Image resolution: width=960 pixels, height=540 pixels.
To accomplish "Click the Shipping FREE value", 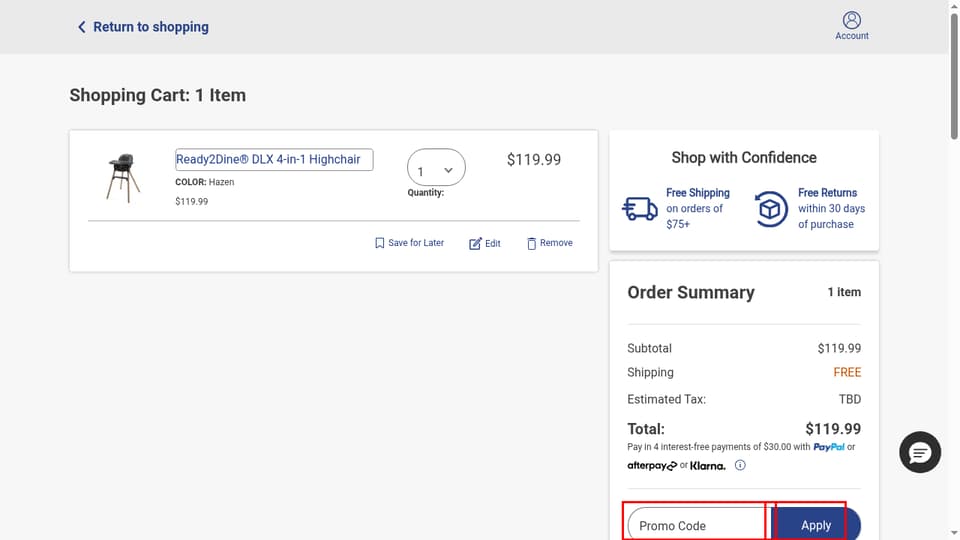I will 847,372.
